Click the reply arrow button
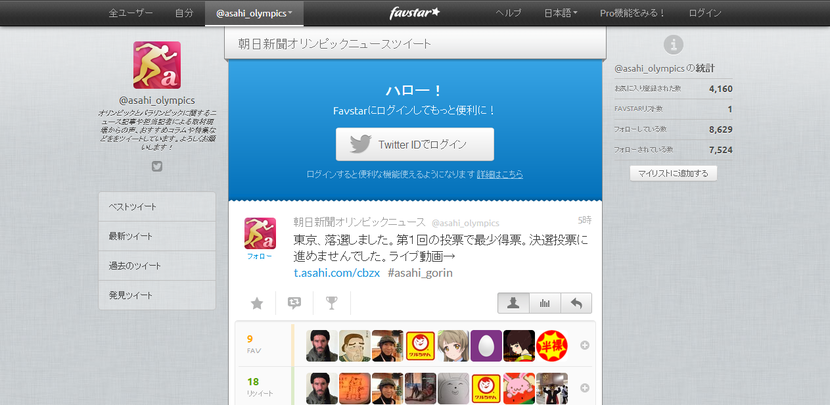 [x=576, y=303]
